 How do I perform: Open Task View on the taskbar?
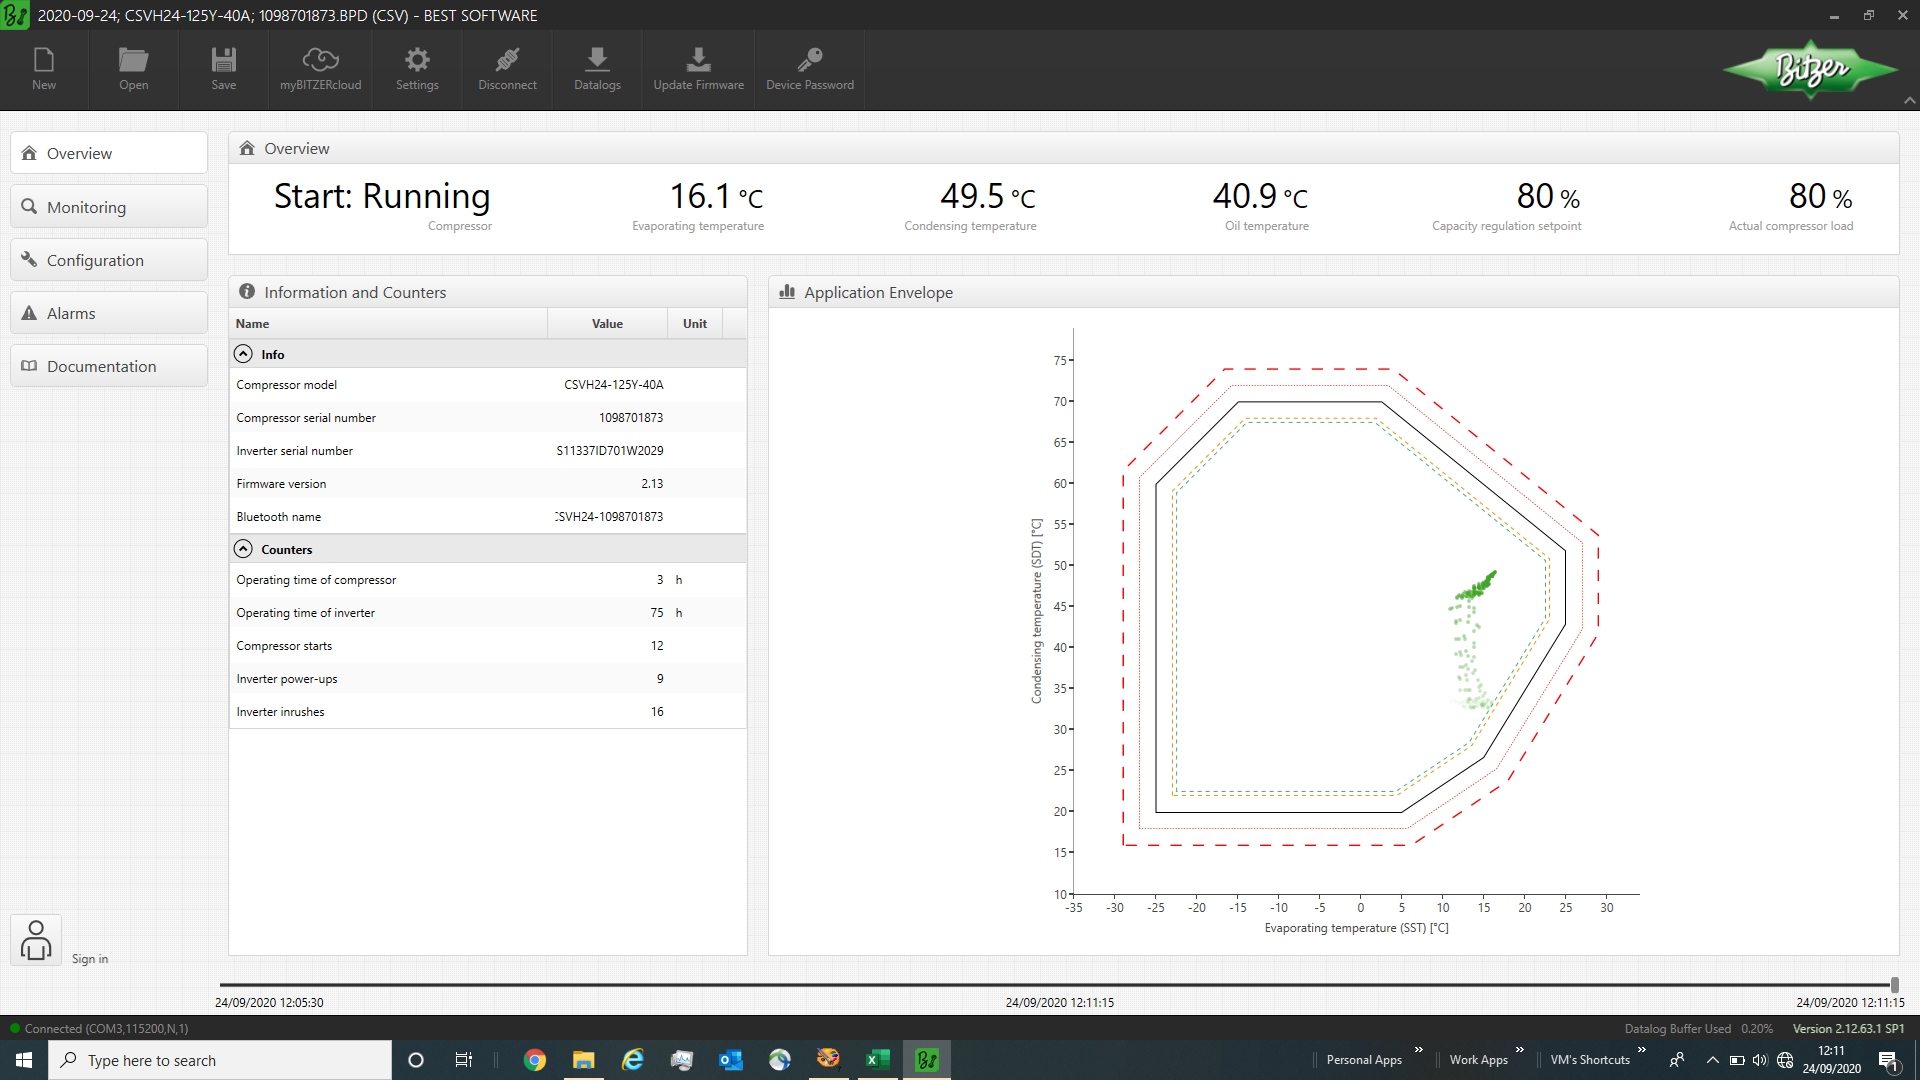tap(463, 1060)
